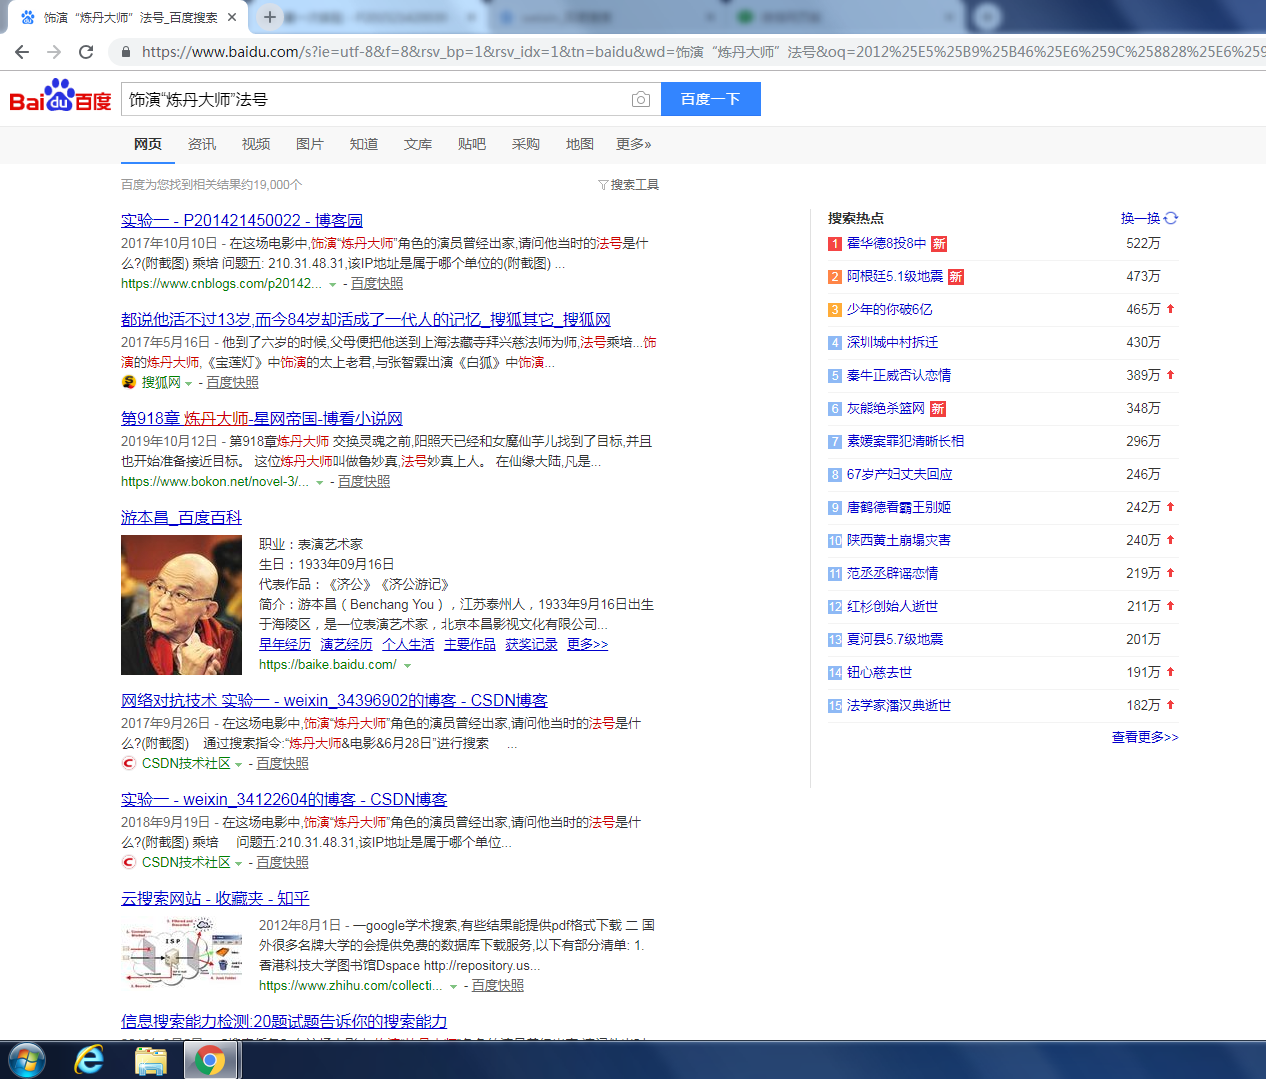Open 获奖记录 link for 游本昌
Viewport: 1266px width, 1079px height.
coord(531,644)
